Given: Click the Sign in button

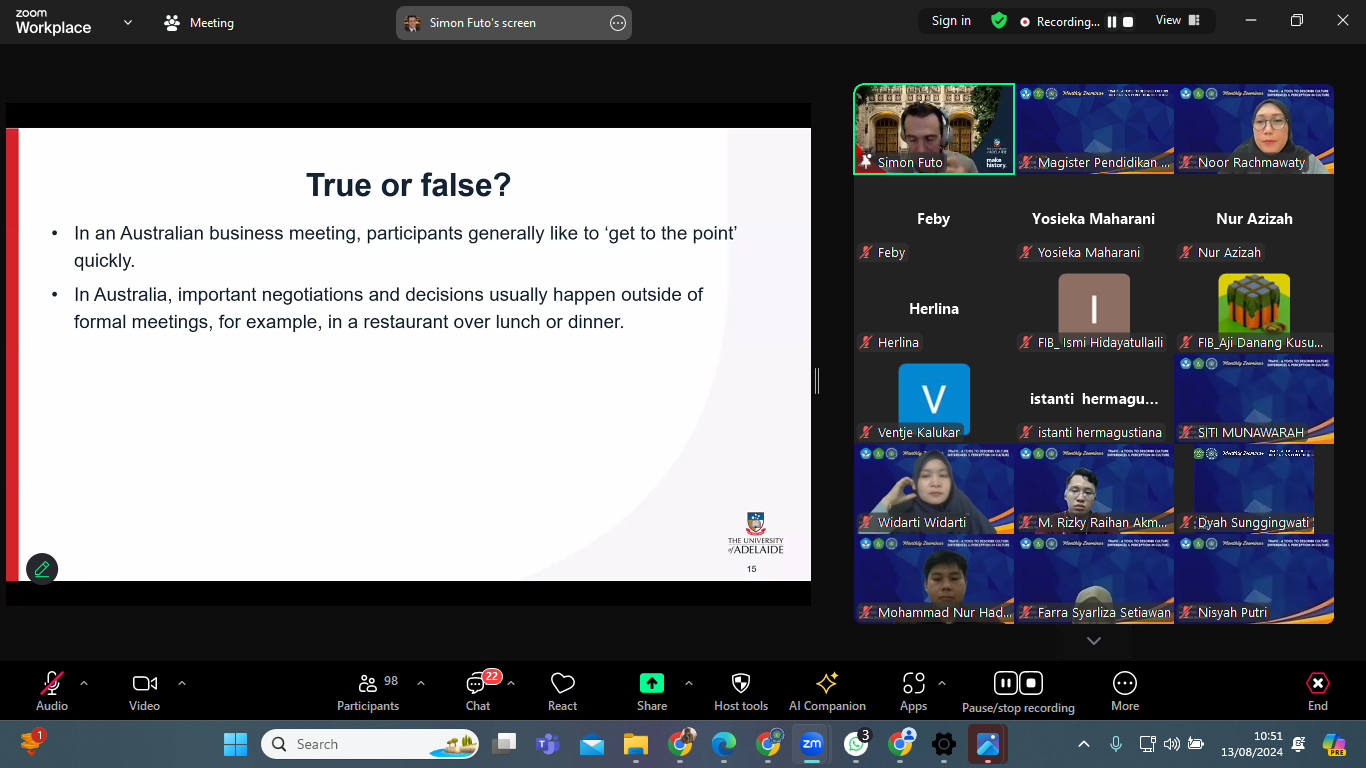Looking at the screenshot, I should [x=949, y=20].
